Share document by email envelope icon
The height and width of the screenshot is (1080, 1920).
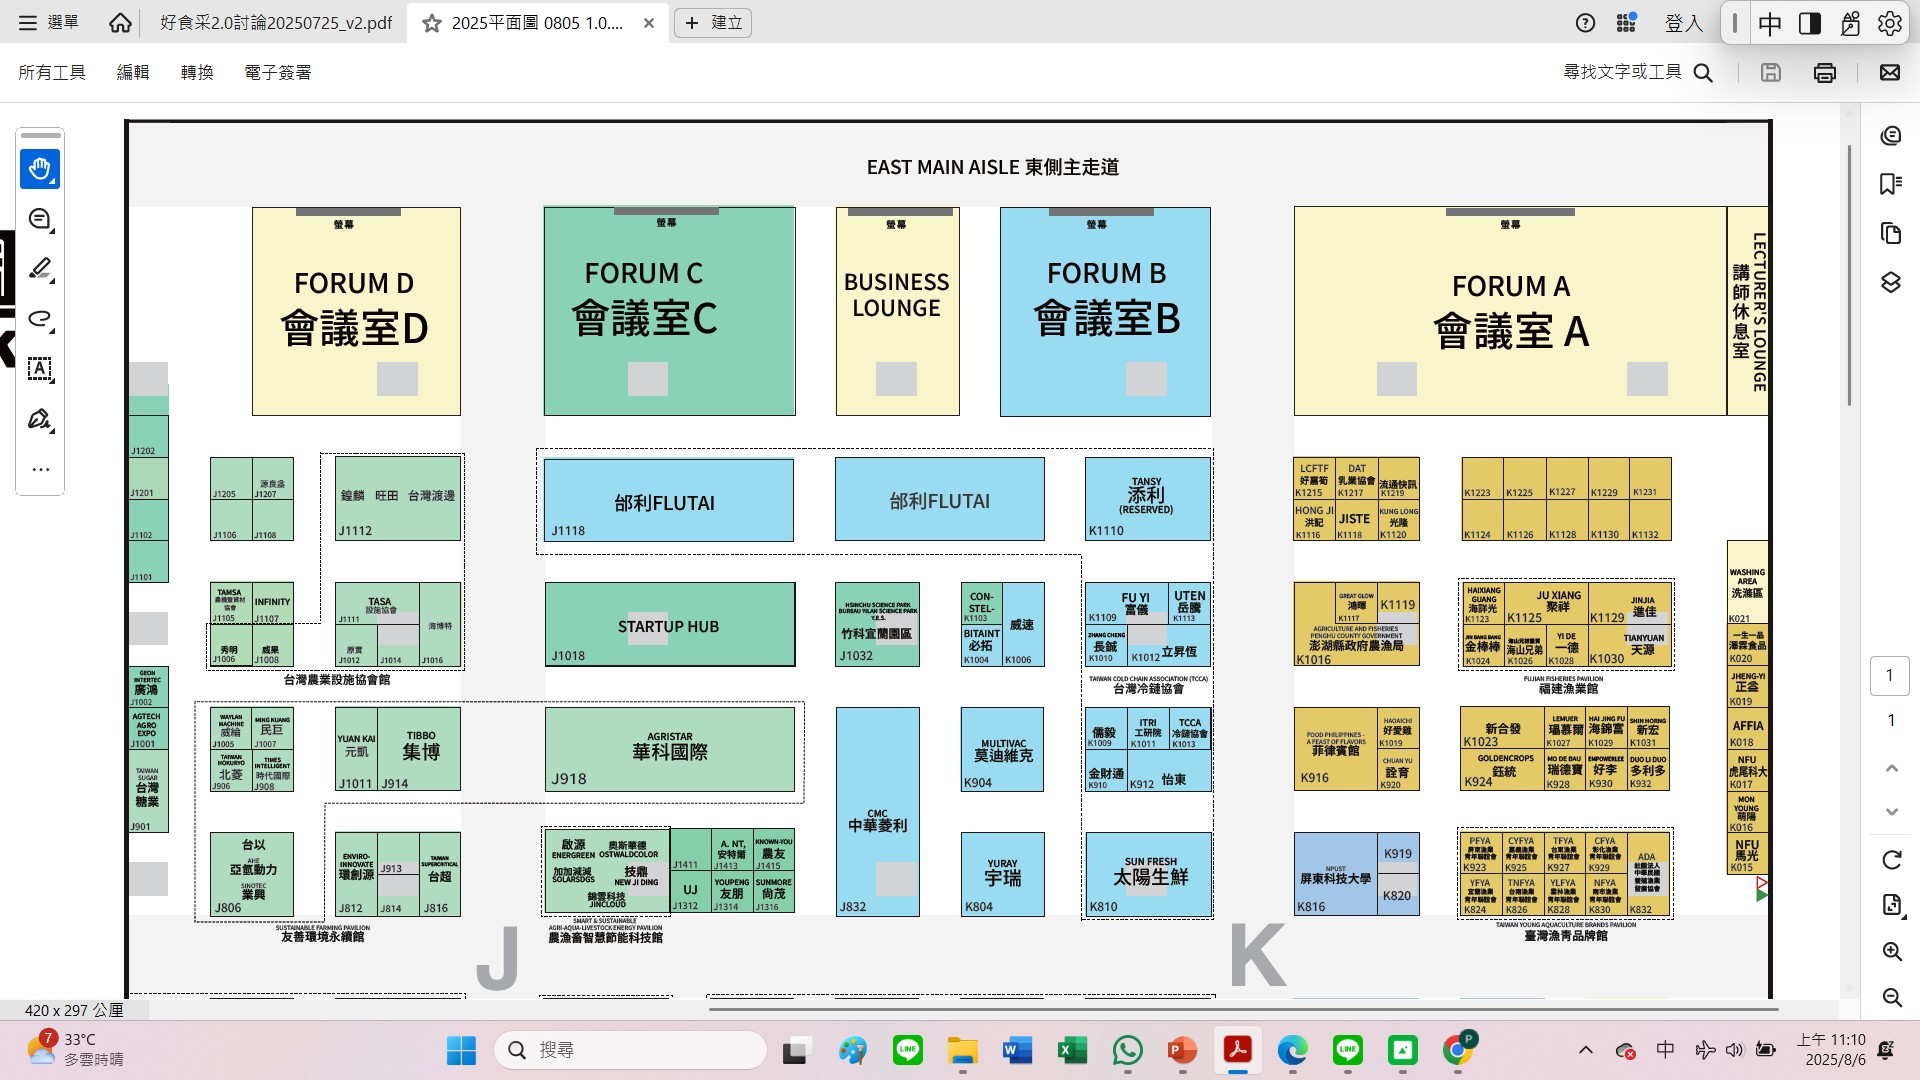tap(1890, 72)
